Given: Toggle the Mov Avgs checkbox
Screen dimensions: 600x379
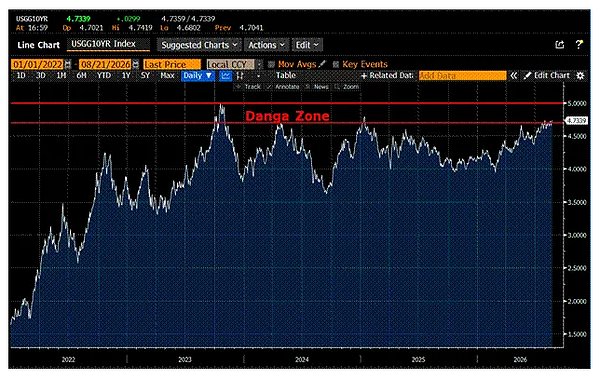Looking at the screenshot, I should (271, 64).
